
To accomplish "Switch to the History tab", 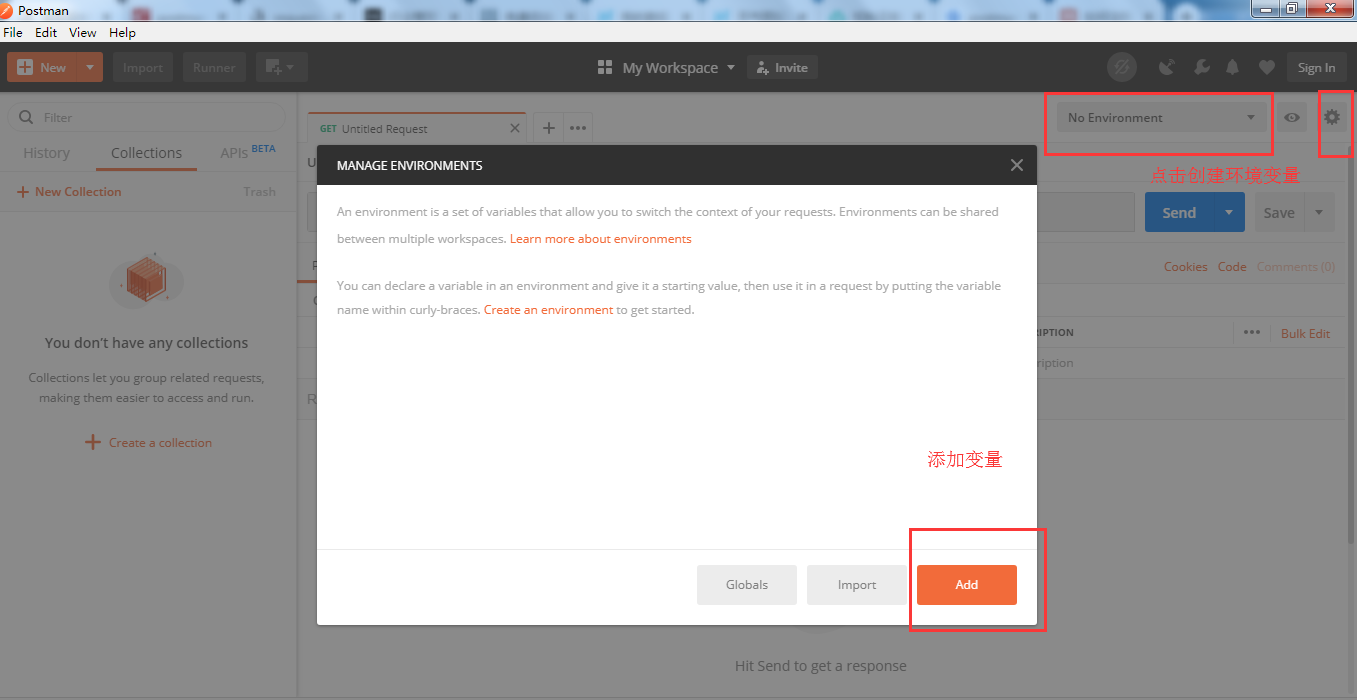I will (46, 153).
